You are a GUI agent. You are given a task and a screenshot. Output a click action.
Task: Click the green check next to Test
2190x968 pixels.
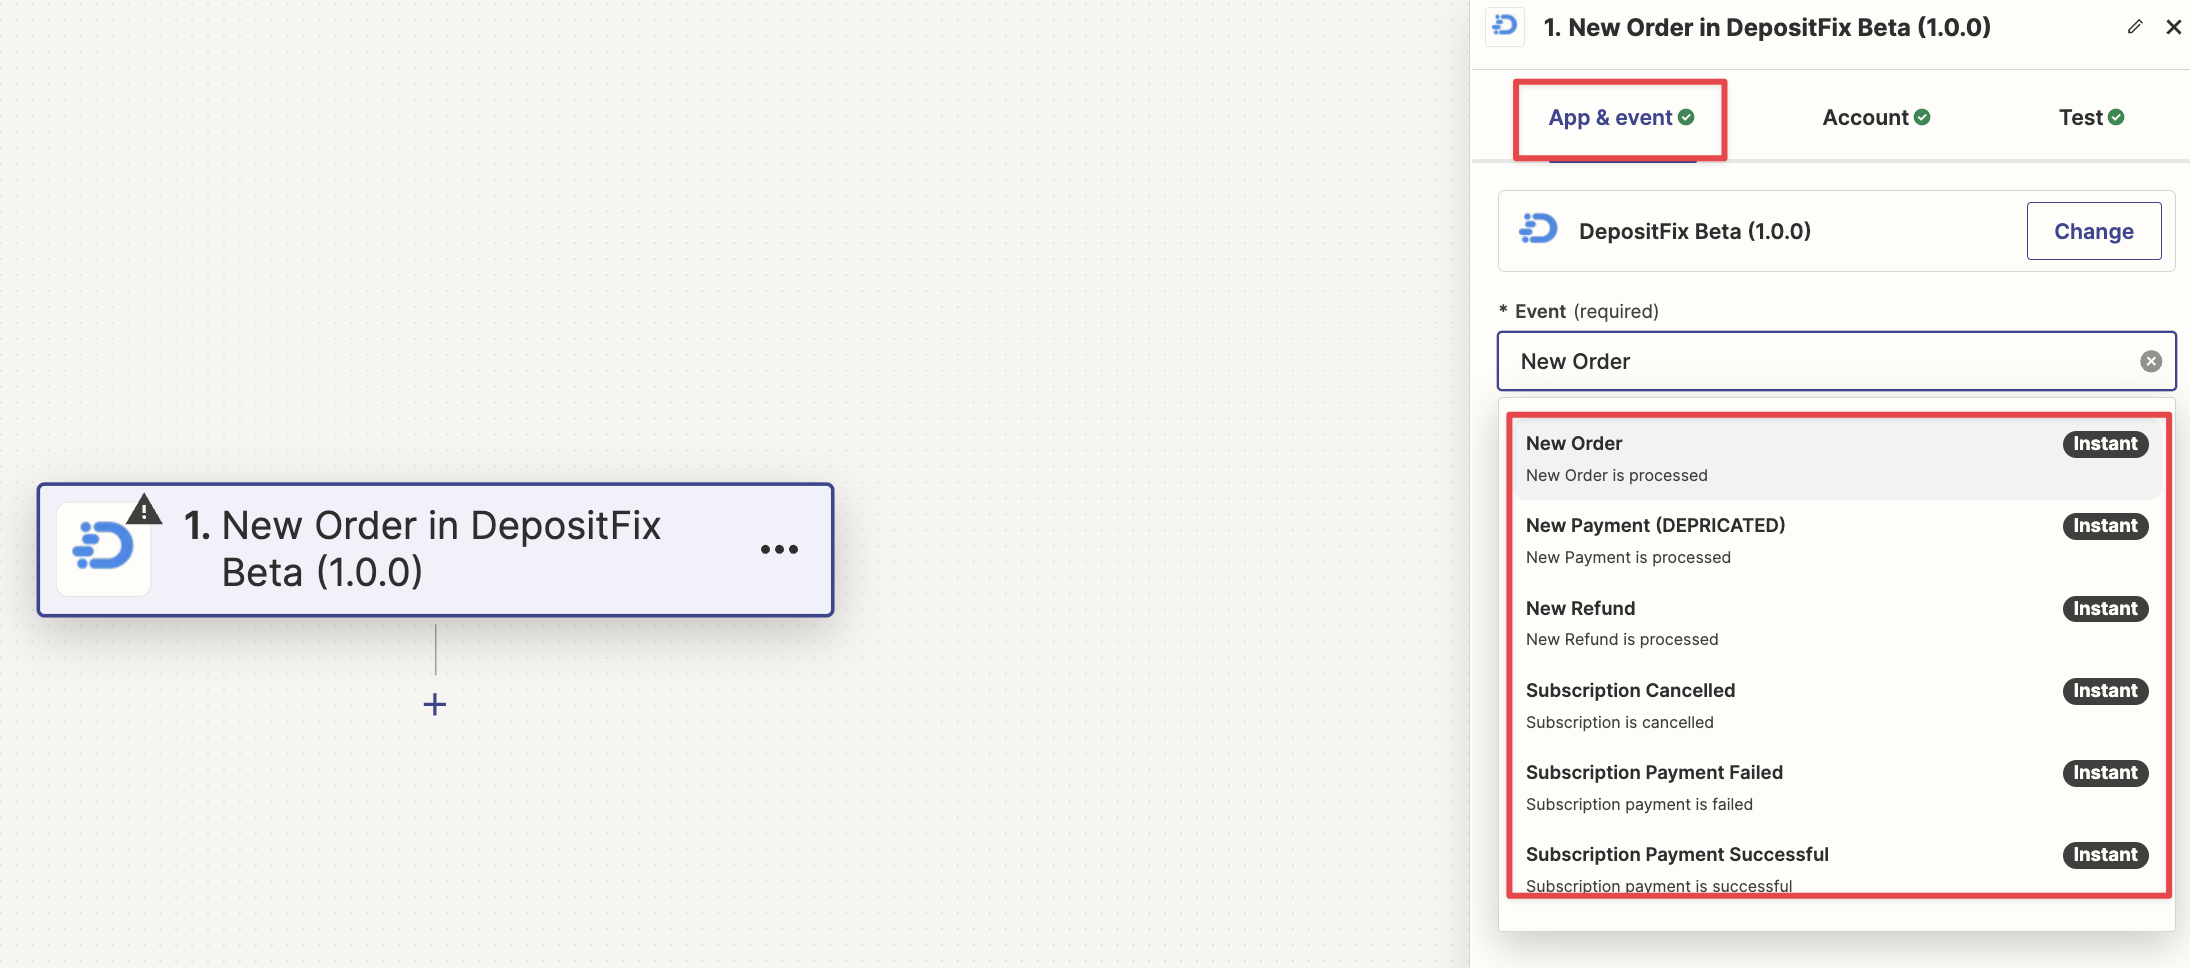2116,117
